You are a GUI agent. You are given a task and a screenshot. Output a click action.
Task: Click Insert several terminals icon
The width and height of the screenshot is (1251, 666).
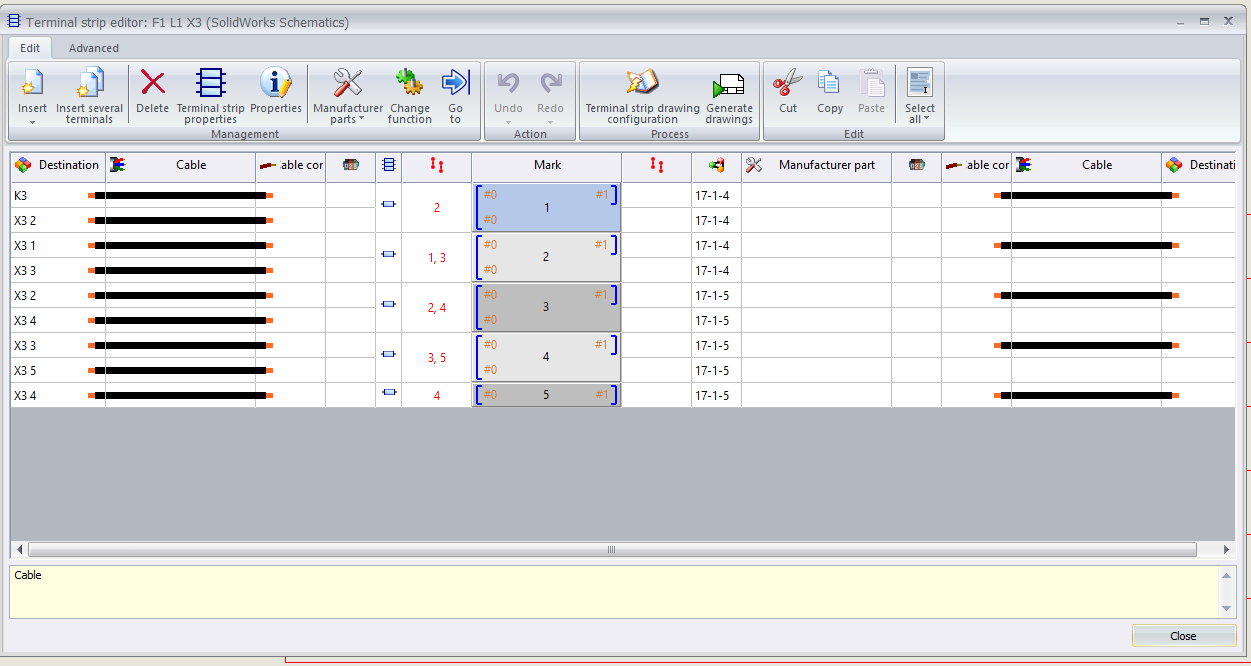point(89,84)
